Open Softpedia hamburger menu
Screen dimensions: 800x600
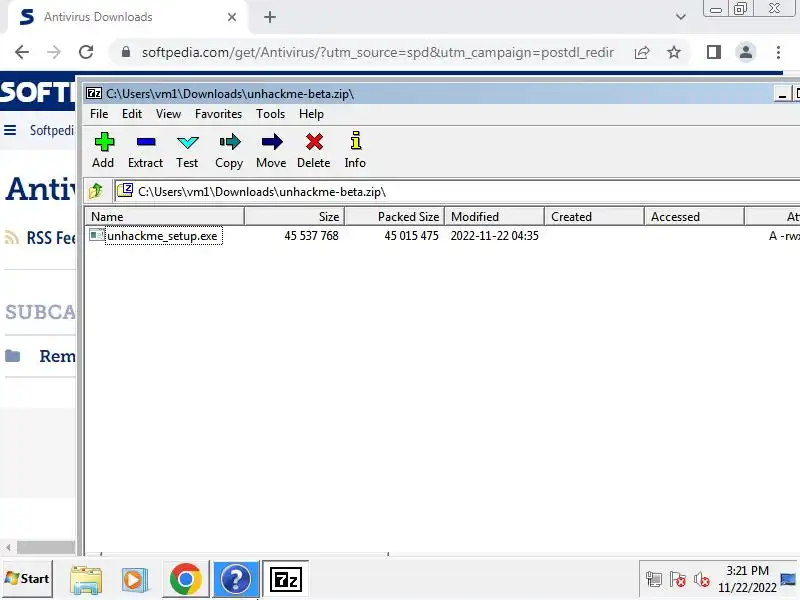pos(10,130)
